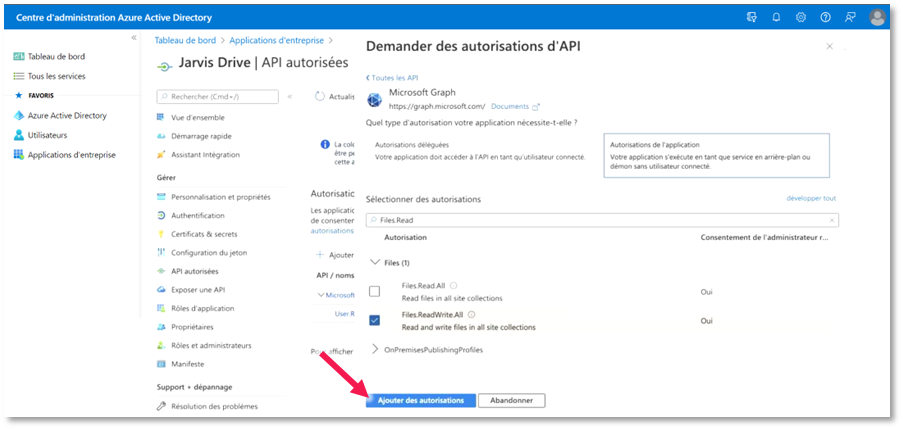The width and height of the screenshot is (903, 430).
Task: Open the help question mark icon
Action: click(x=825, y=17)
